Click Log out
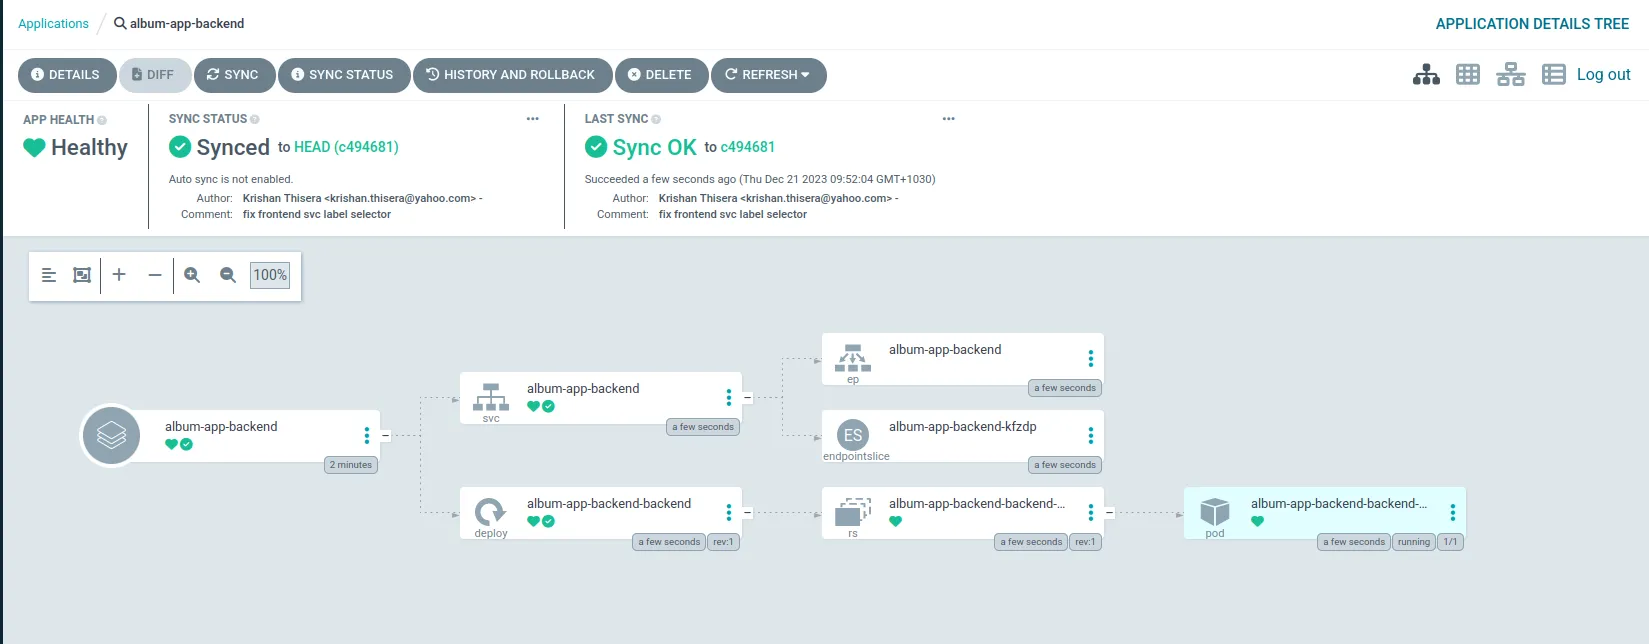The image size is (1649, 644). 1603,74
